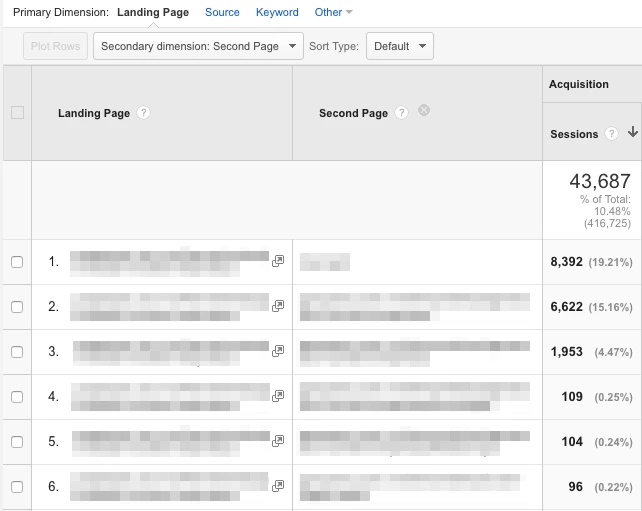
Task: Check the checkbox for row 2
Action: [x=17, y=307]
